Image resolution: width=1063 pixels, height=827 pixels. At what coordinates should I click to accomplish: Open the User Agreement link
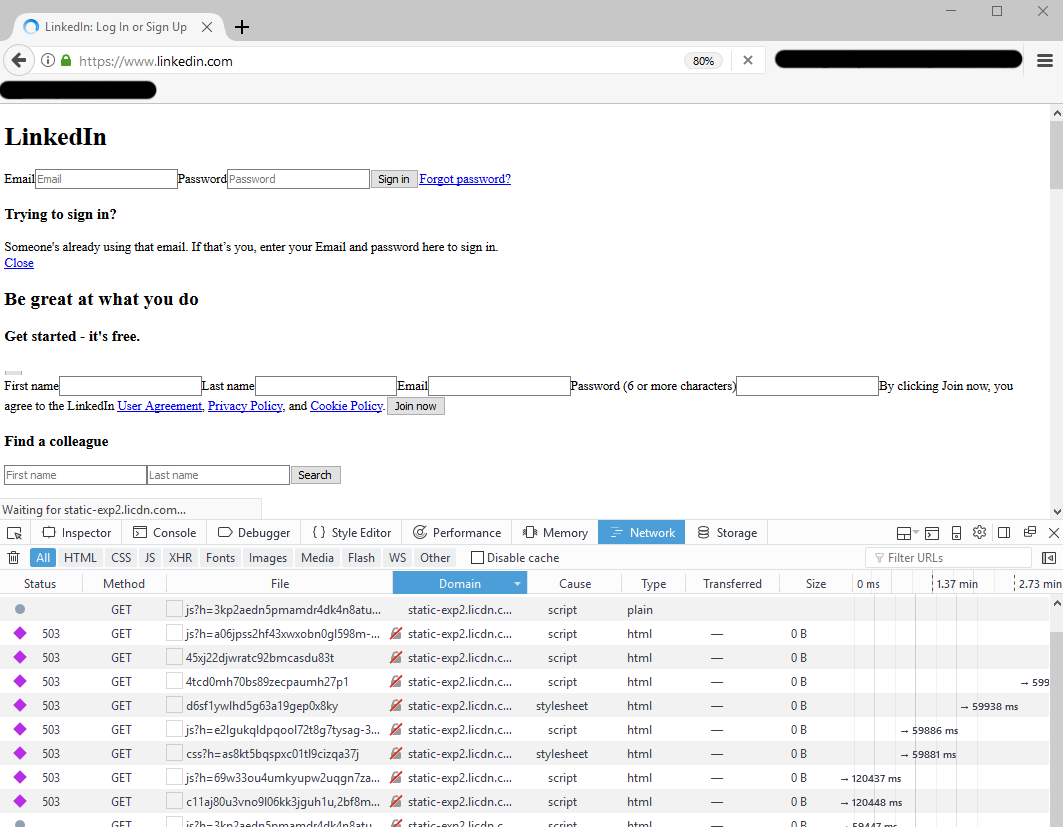[x=159, y=406]
